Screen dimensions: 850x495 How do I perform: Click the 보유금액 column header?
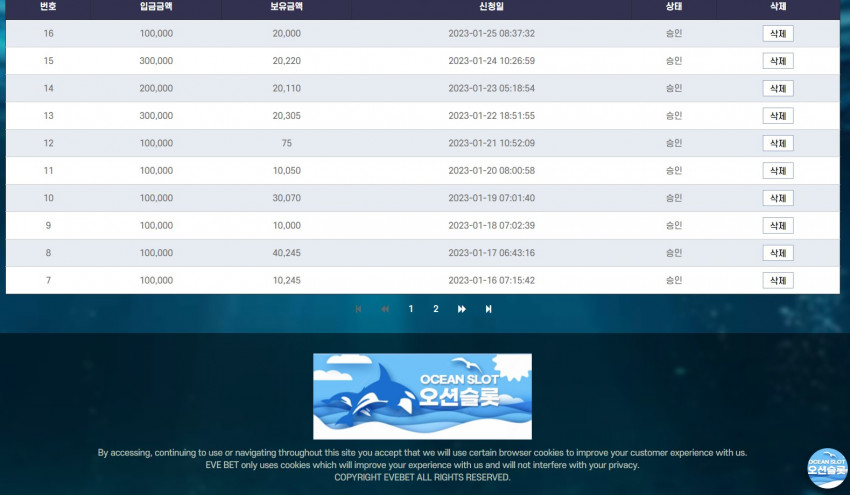[x=286, y=7]
